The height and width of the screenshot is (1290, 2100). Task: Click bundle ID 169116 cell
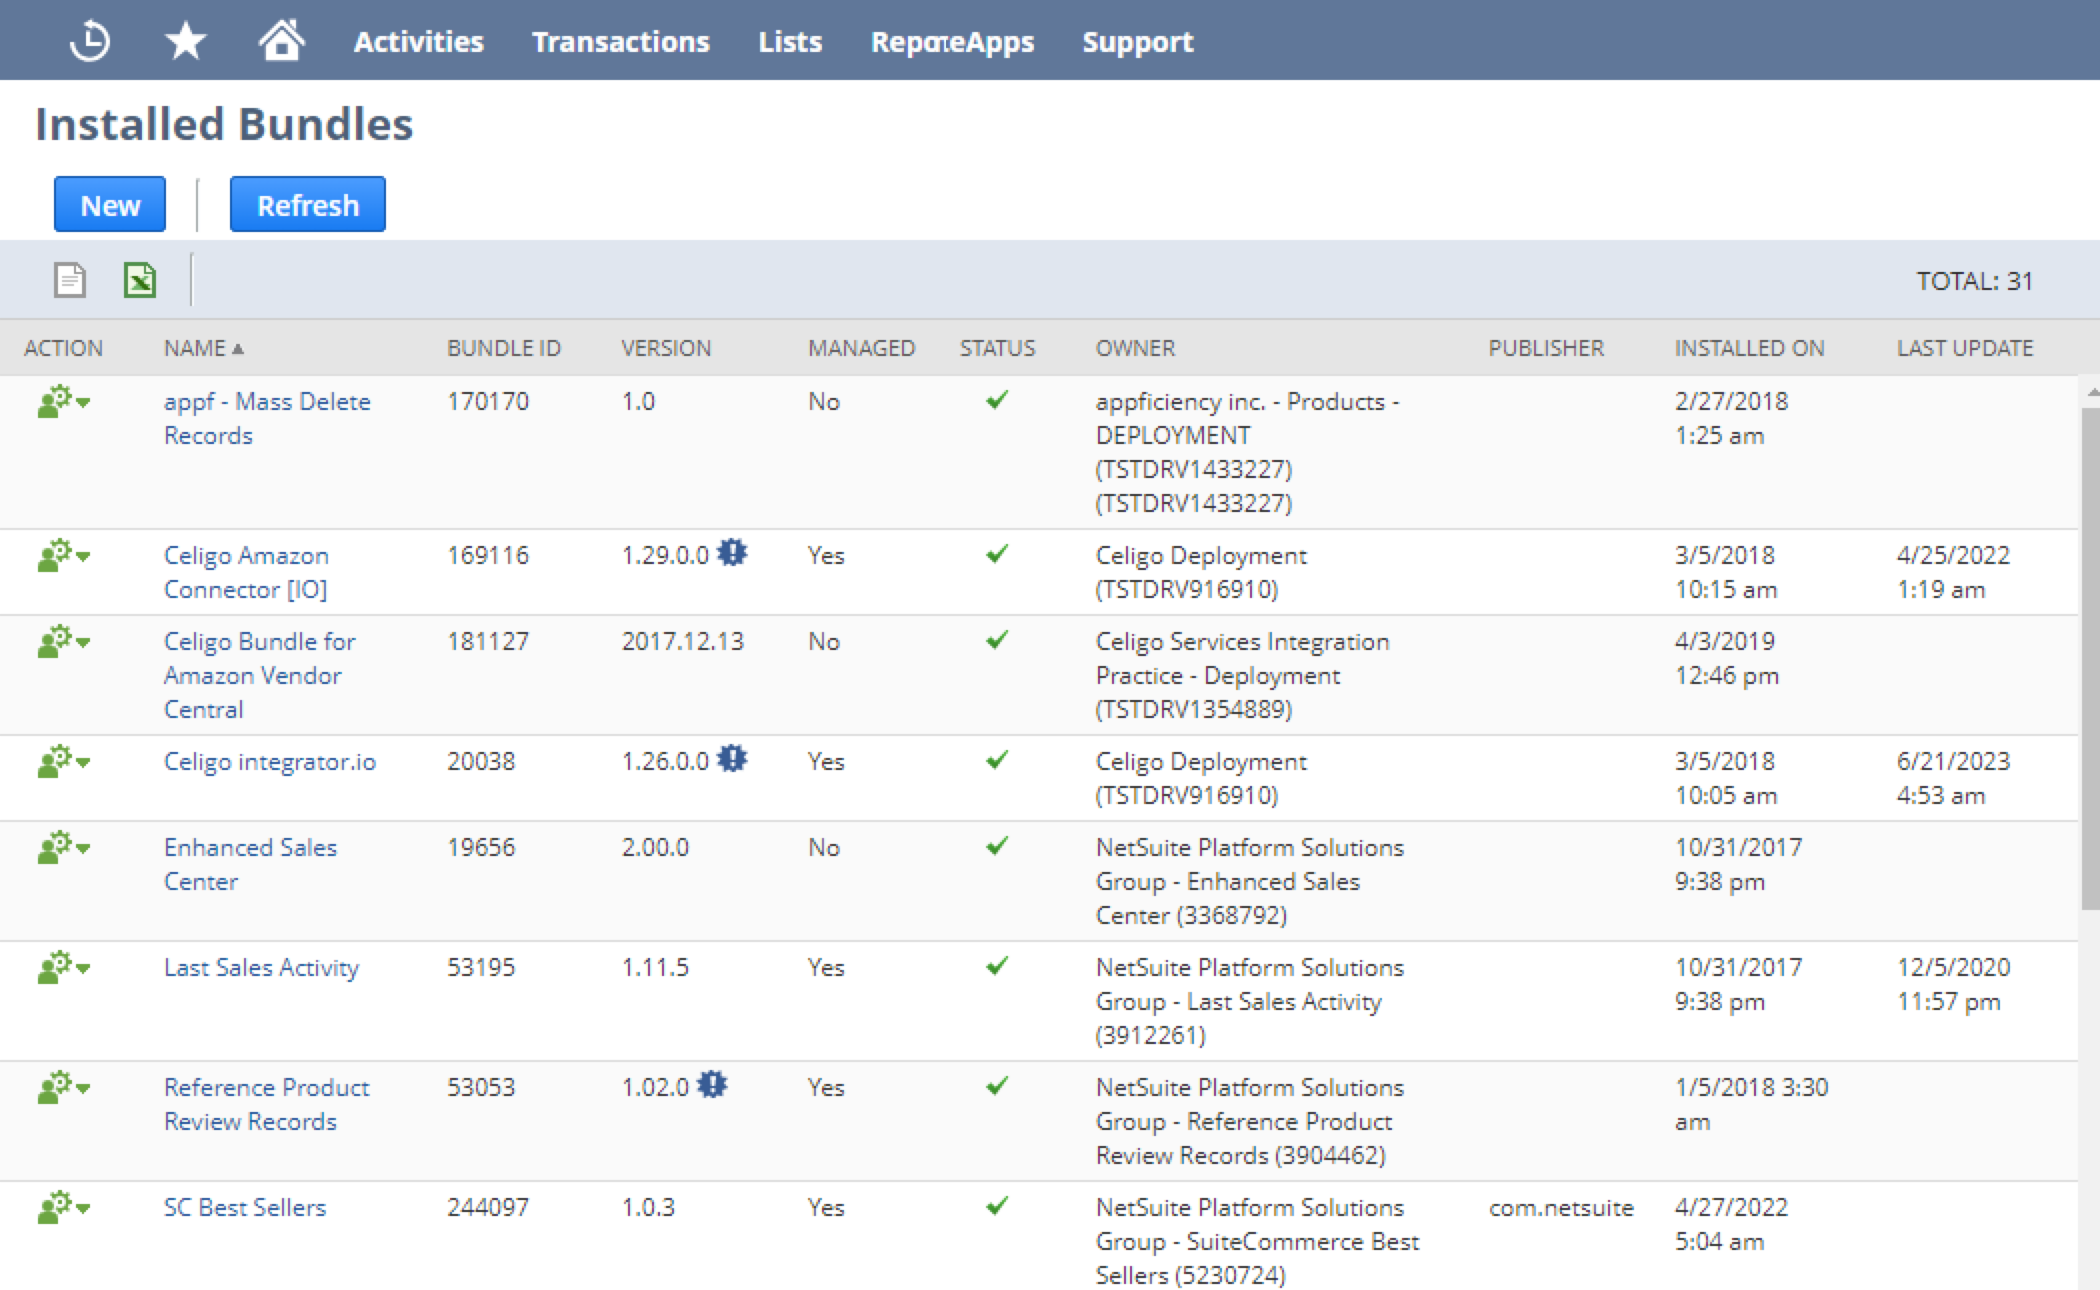tap(488, 556)
